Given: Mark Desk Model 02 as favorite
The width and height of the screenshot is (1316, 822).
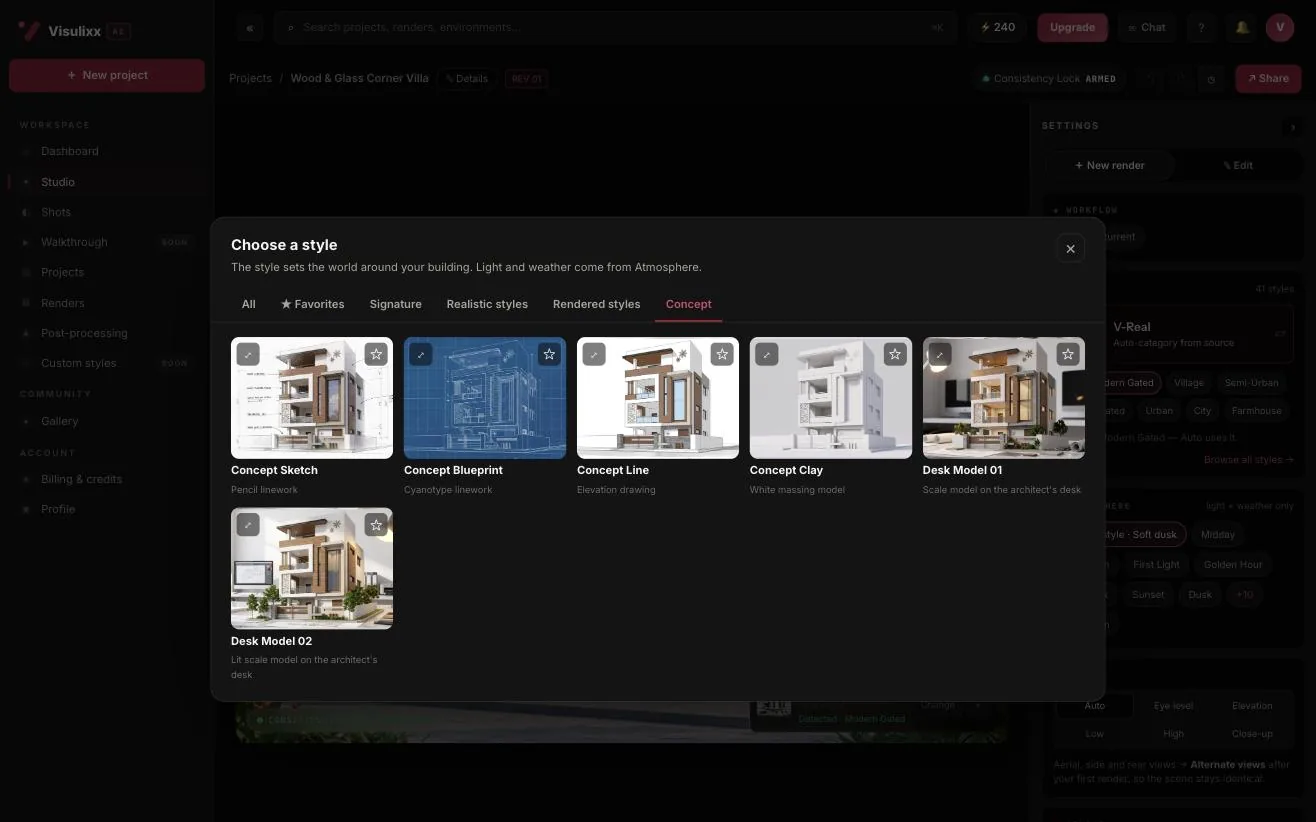Looking at the screenshot, I should click(x=376, y=525).
